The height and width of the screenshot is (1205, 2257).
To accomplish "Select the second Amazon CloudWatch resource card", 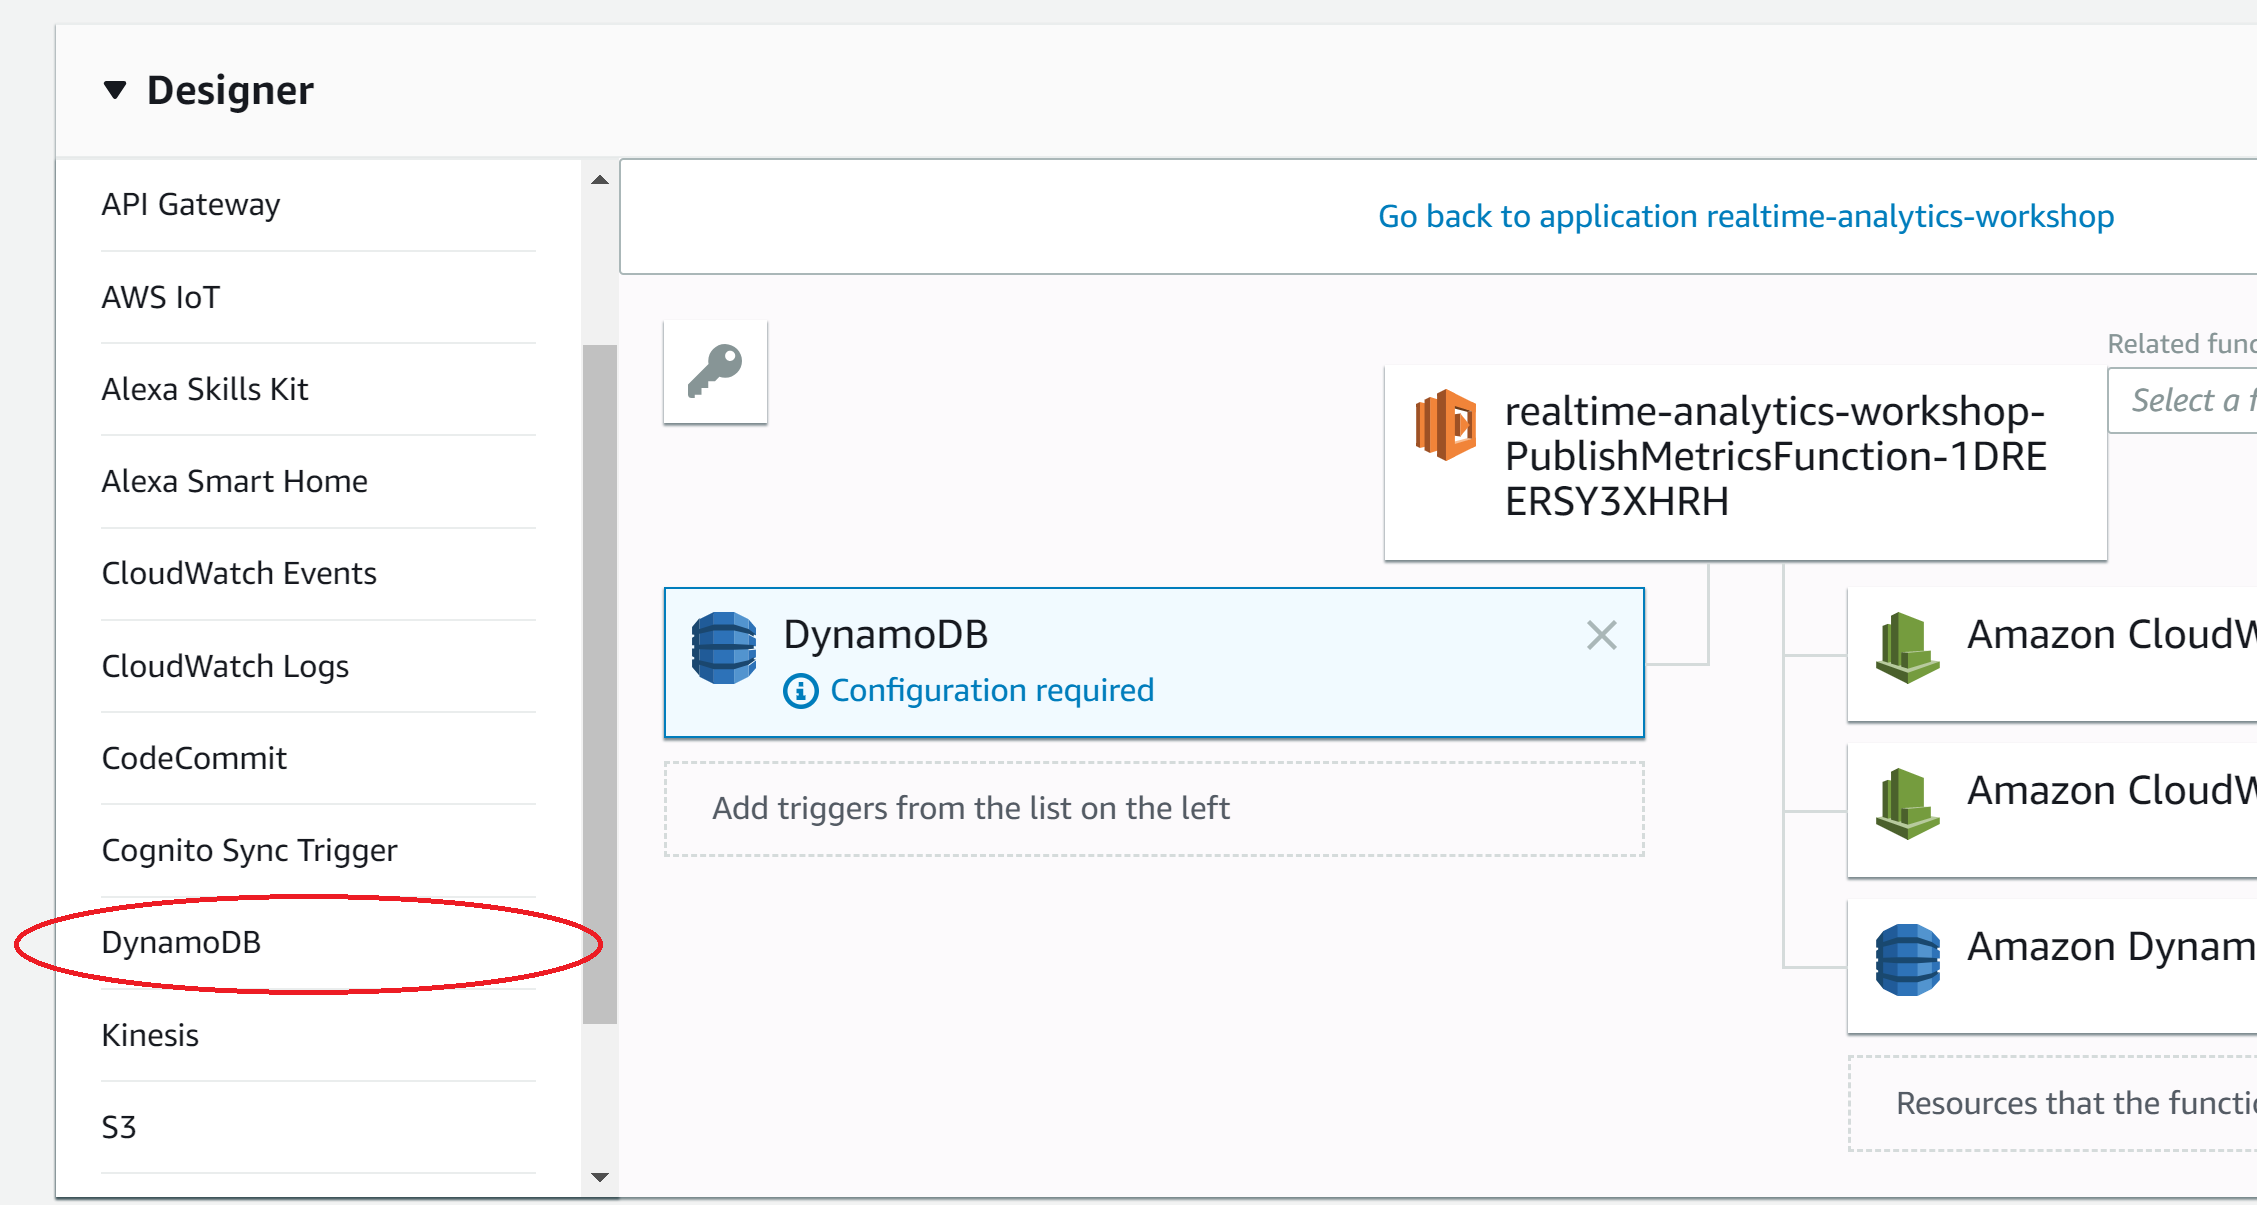I will point(2052,810).
